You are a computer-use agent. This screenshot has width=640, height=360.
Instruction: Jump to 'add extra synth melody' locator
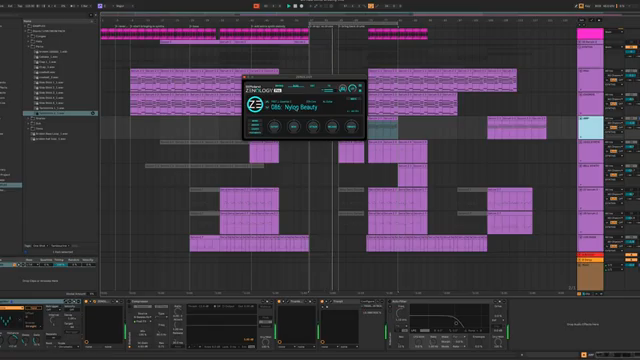[268, 26]
